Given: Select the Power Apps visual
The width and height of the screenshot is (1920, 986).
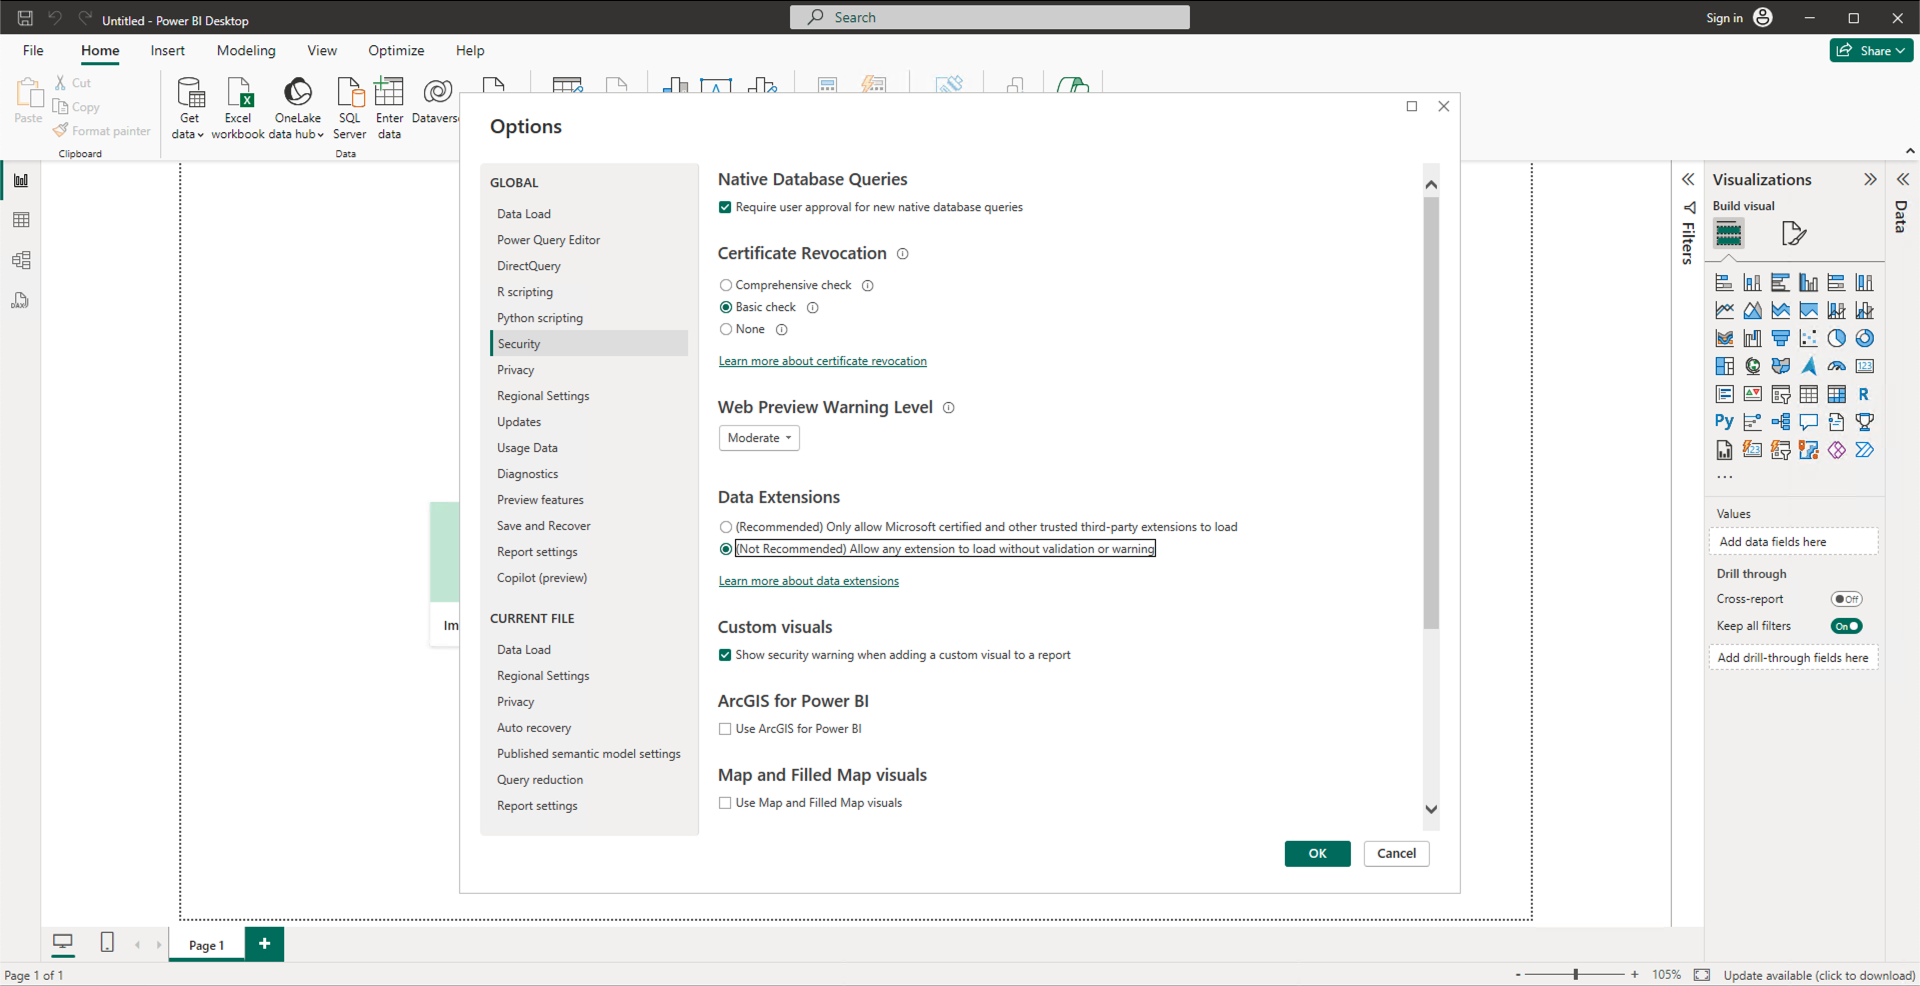Looking at the screenshot, I should click(1836, 450).
